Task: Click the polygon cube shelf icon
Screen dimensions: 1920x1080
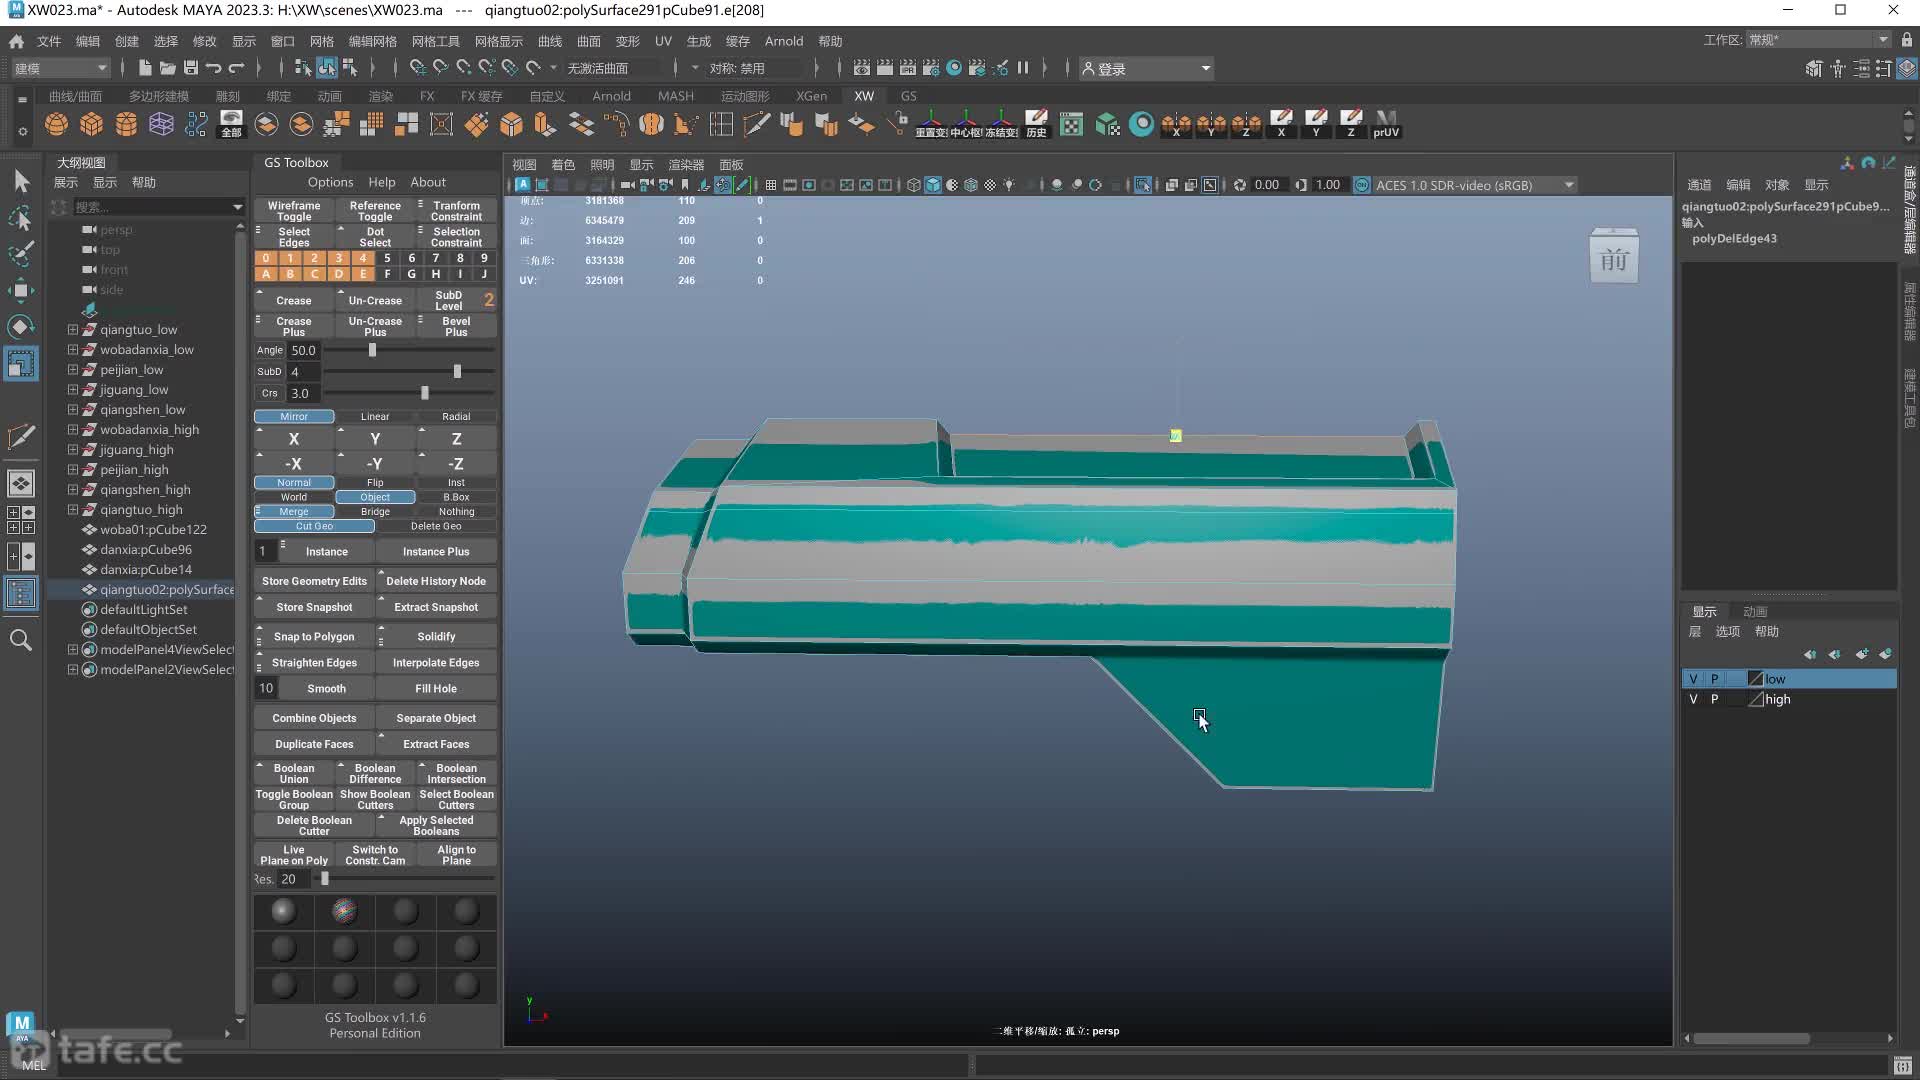Action: pos(92,125)
